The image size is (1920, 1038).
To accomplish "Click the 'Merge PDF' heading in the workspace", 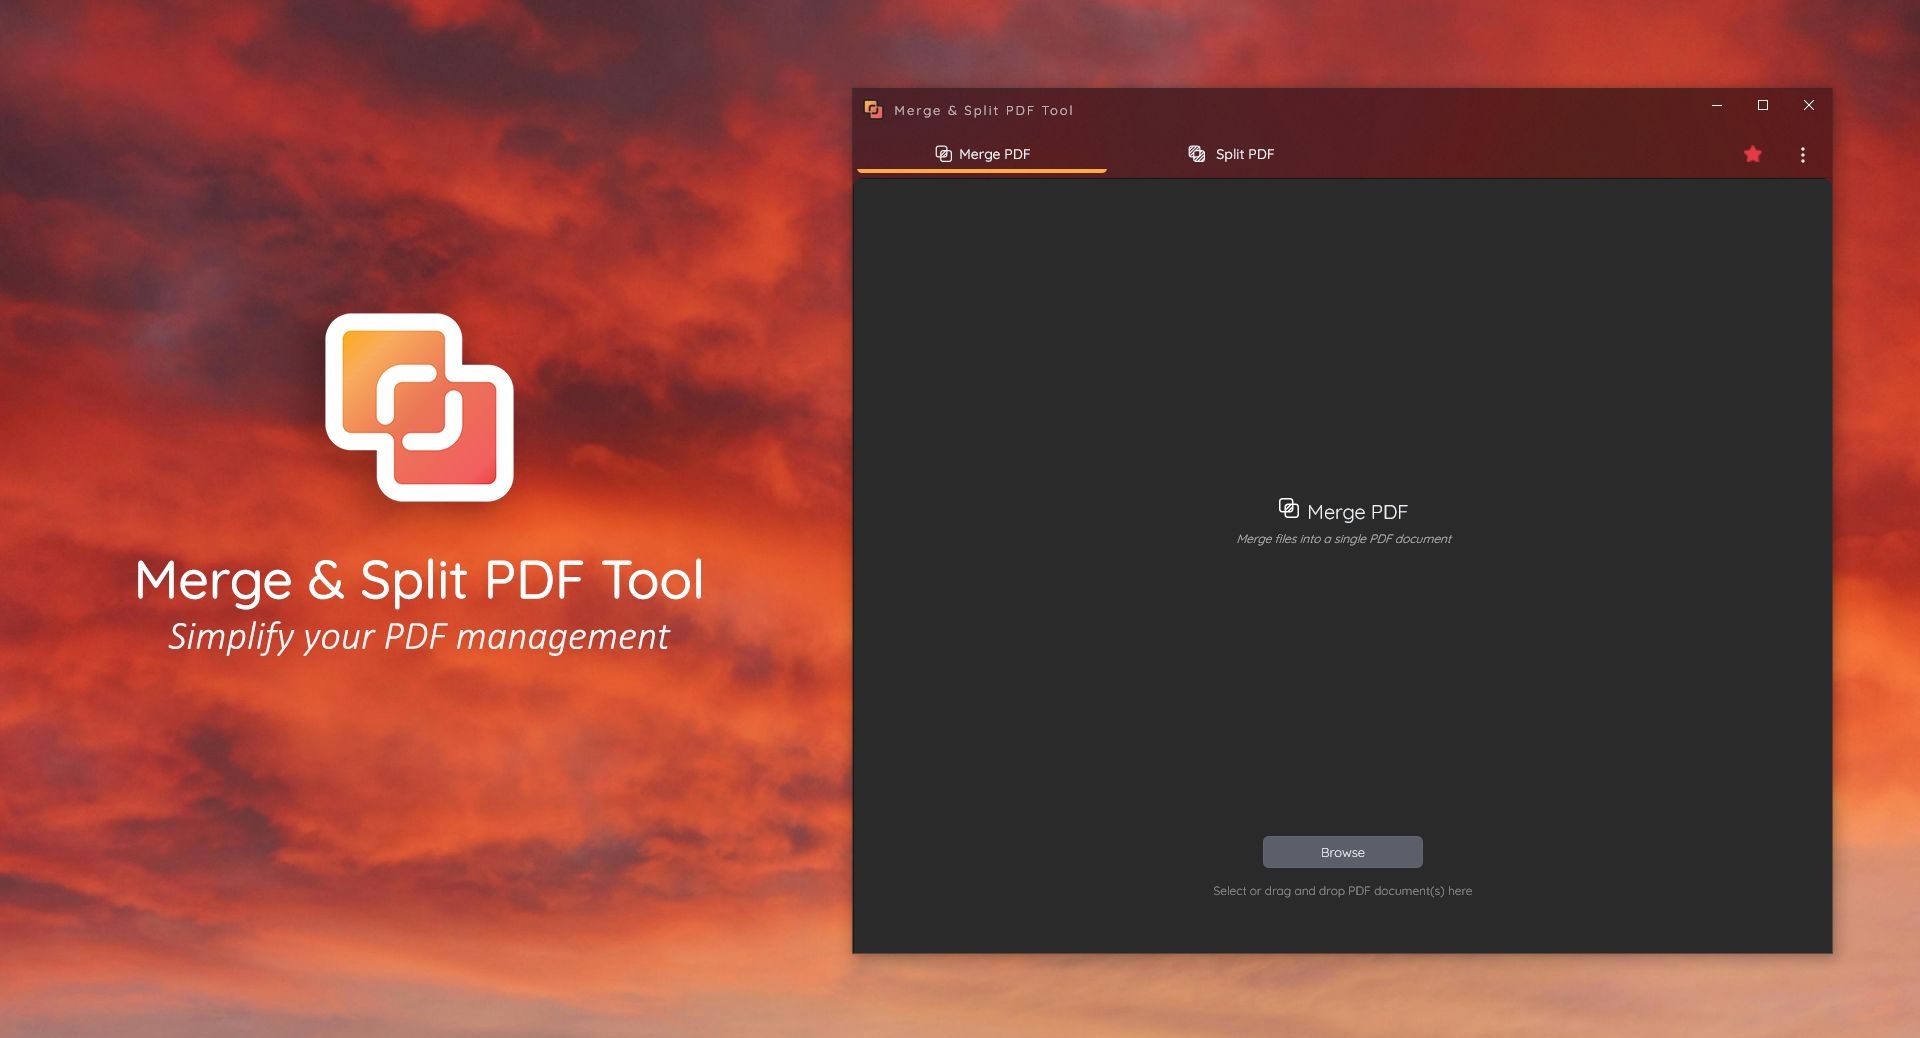I will pos(1358,511).
